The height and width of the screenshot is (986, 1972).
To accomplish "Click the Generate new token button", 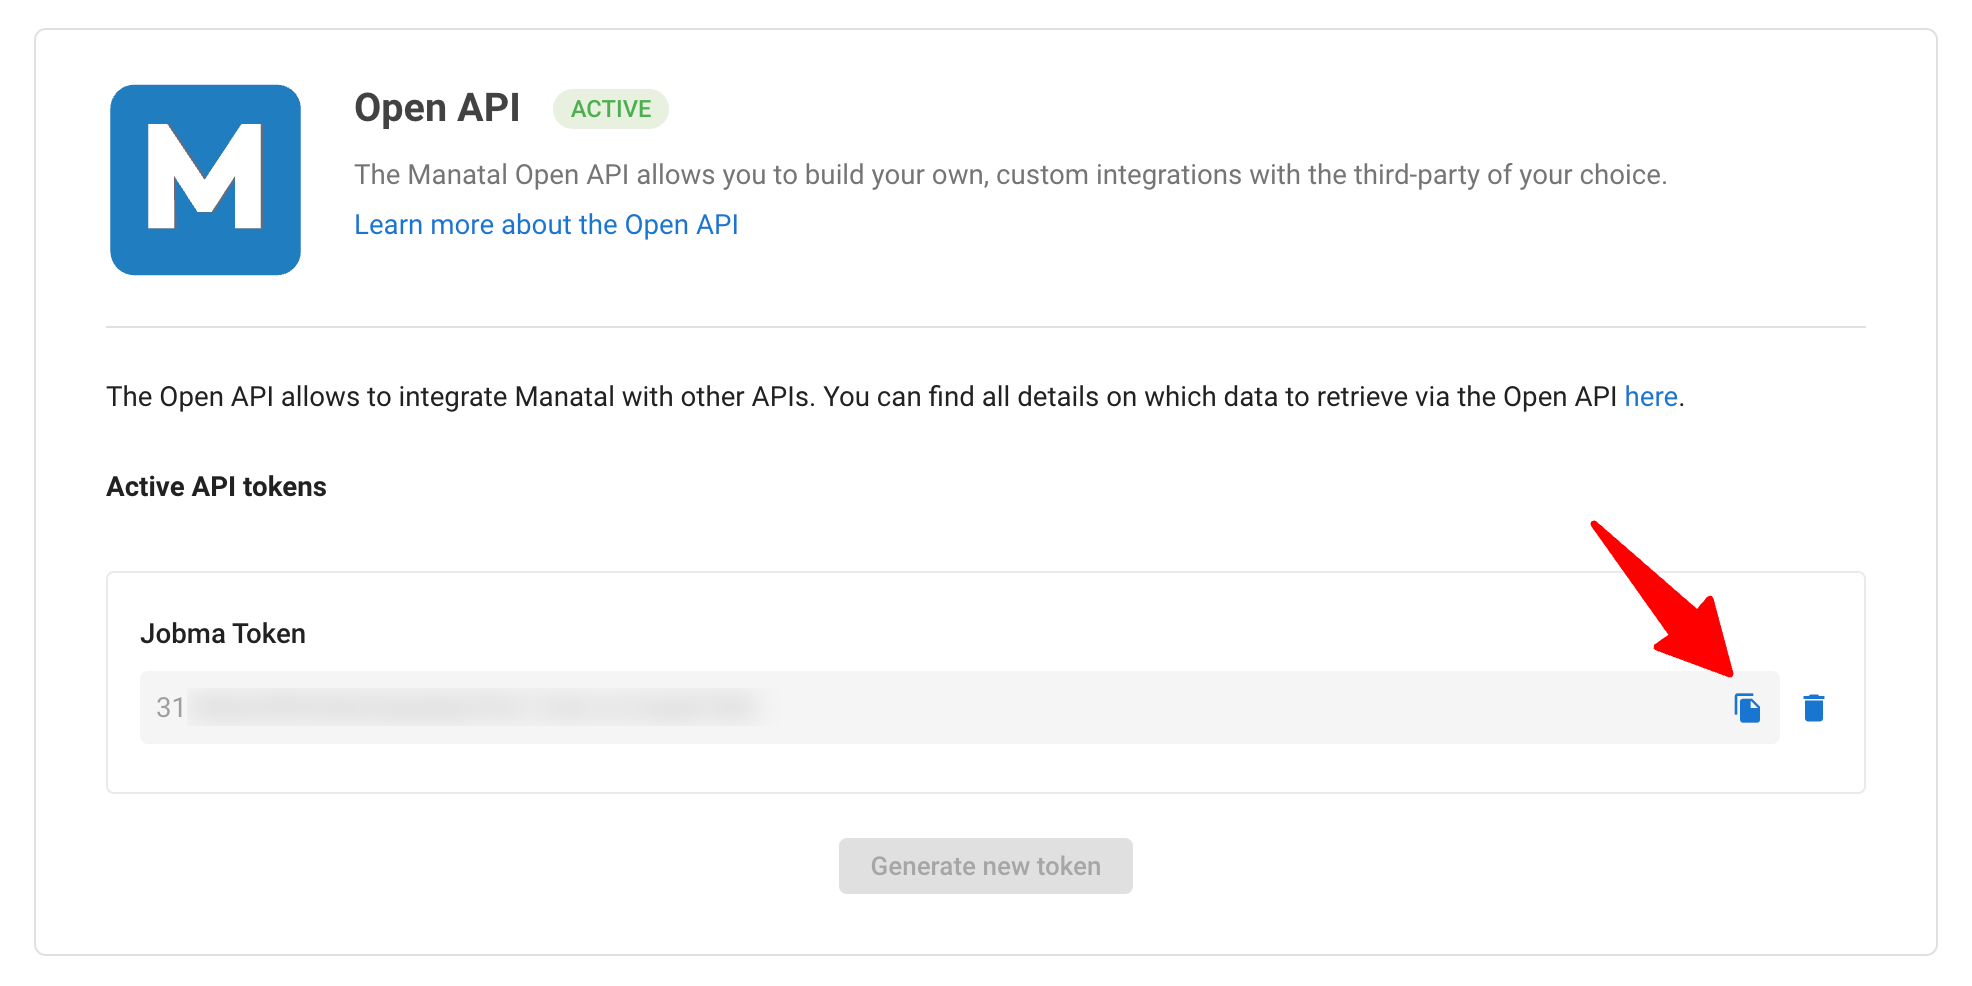I will tap(985, 866).
